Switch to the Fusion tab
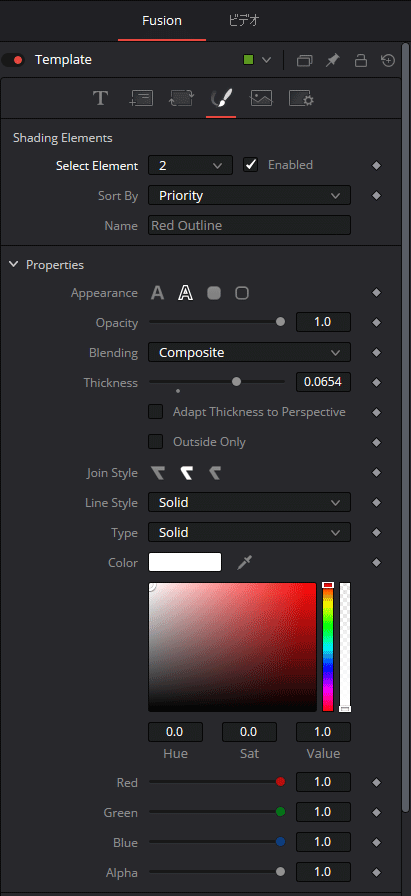 pos(162,21)
